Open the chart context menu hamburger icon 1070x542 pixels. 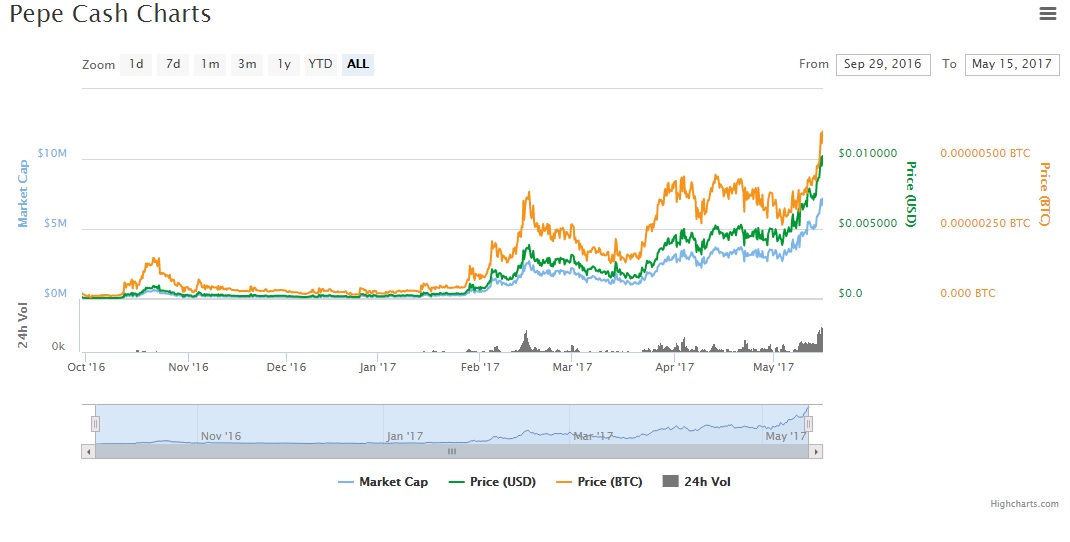(x=1047, y=13)
